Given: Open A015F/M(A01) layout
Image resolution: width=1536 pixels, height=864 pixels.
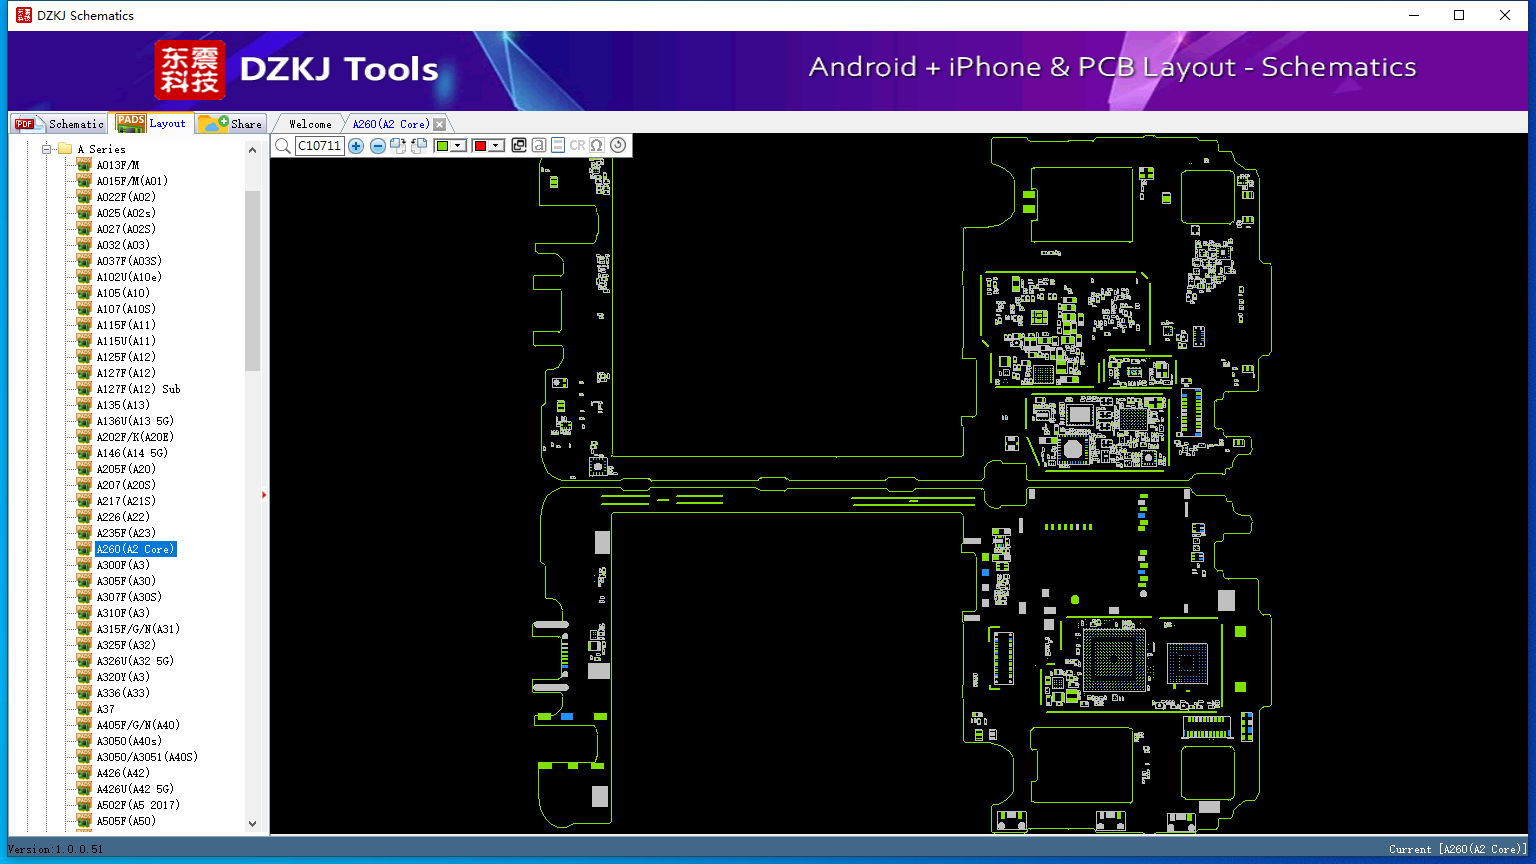Looking at the screenshot, I should tap(132, 181).
